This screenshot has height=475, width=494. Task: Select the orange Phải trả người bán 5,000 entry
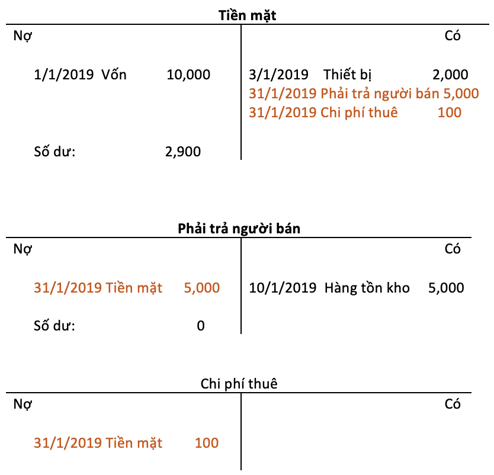click(x=364, y=94)
